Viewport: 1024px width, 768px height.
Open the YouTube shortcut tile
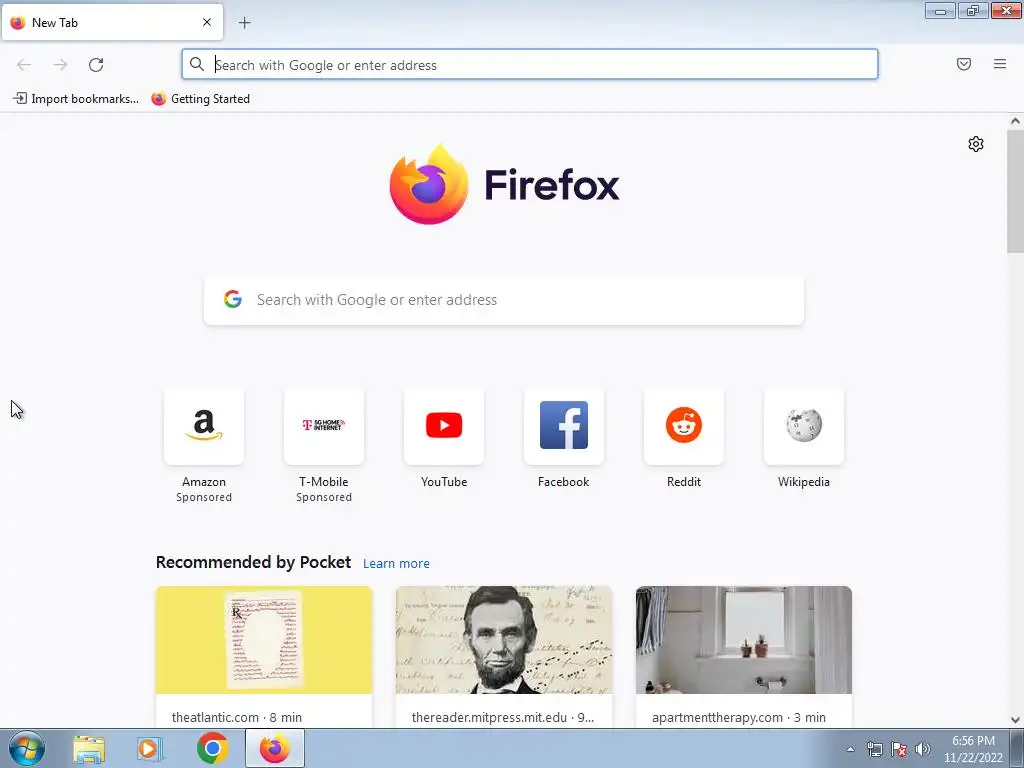click(x=444, y=426)
